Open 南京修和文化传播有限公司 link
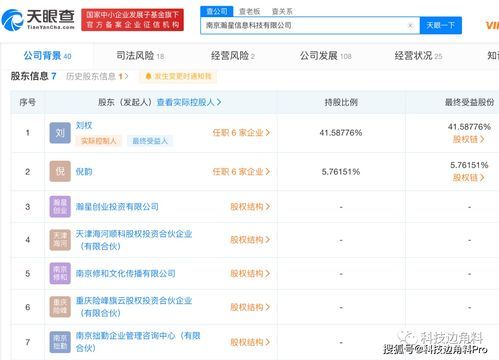The image size is (499, 360). [125, 273]
